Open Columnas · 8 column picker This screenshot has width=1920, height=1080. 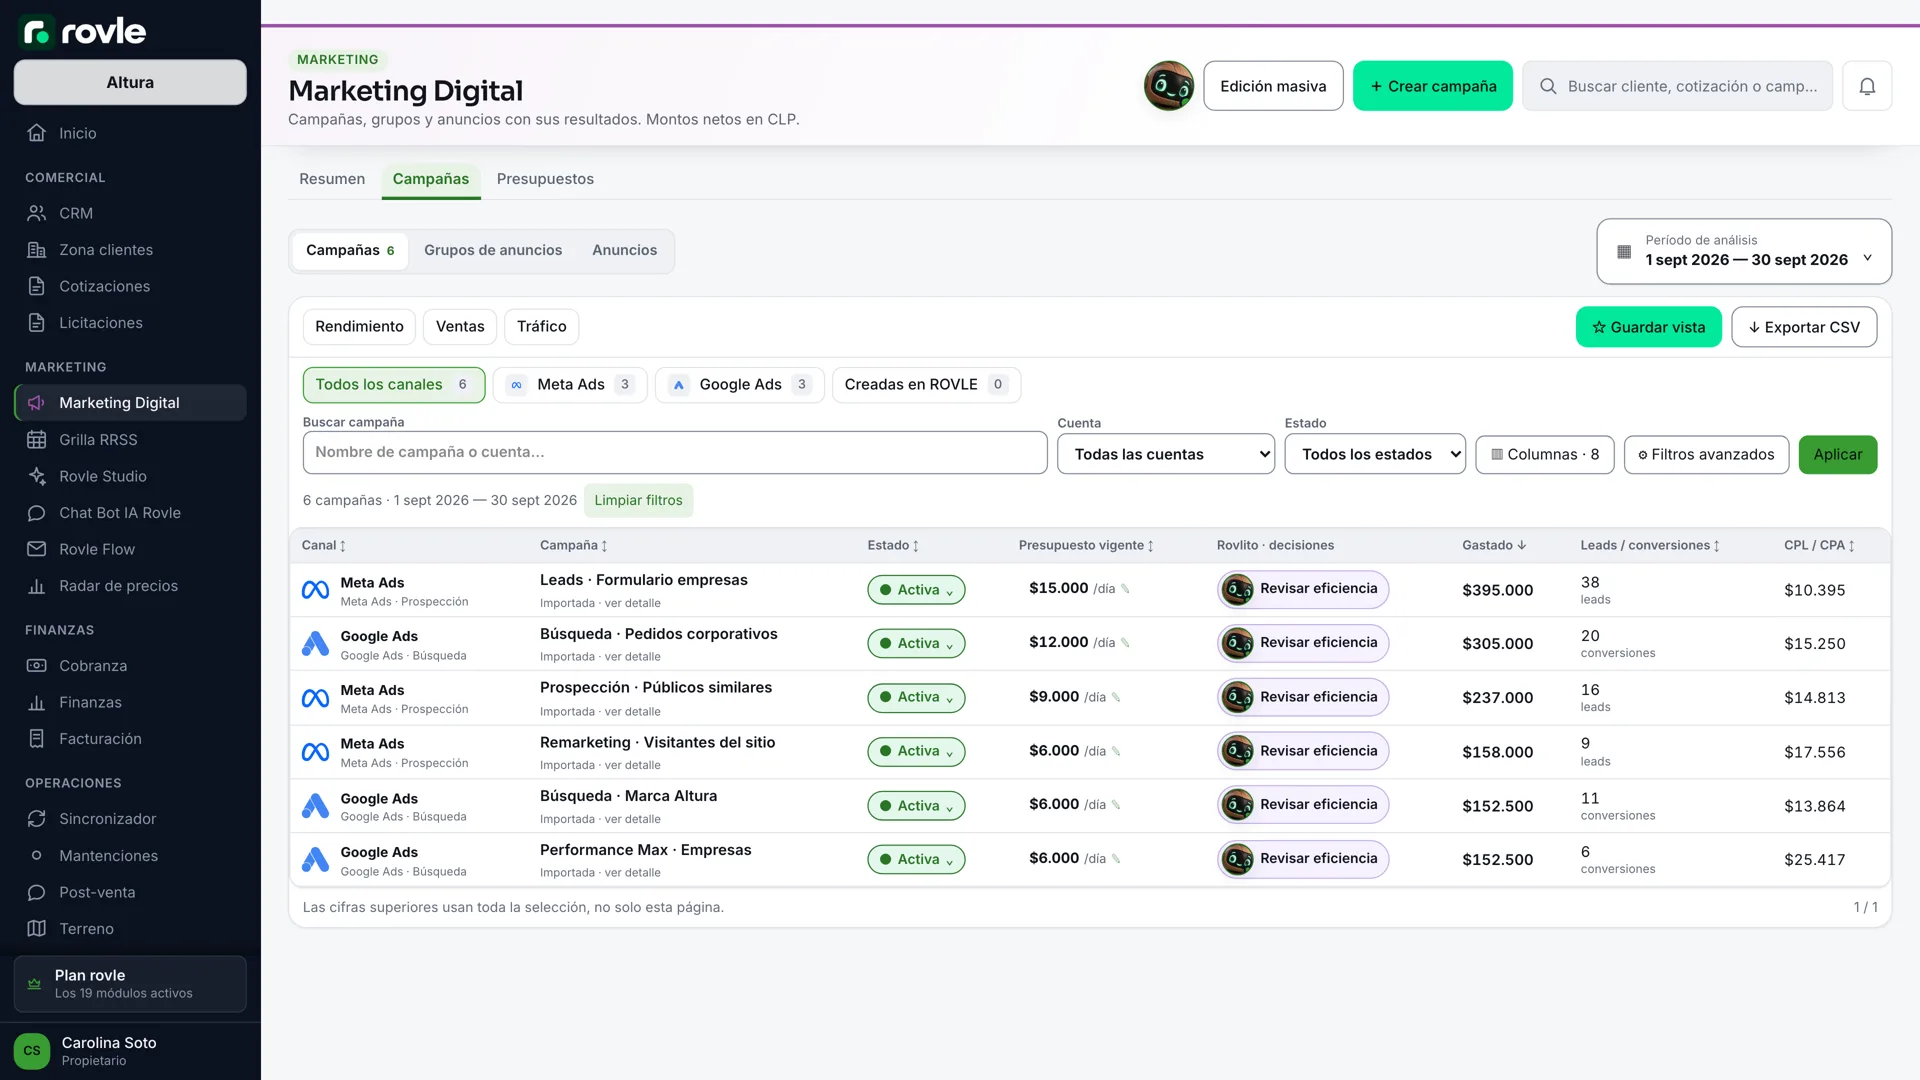pos(1545,455)
